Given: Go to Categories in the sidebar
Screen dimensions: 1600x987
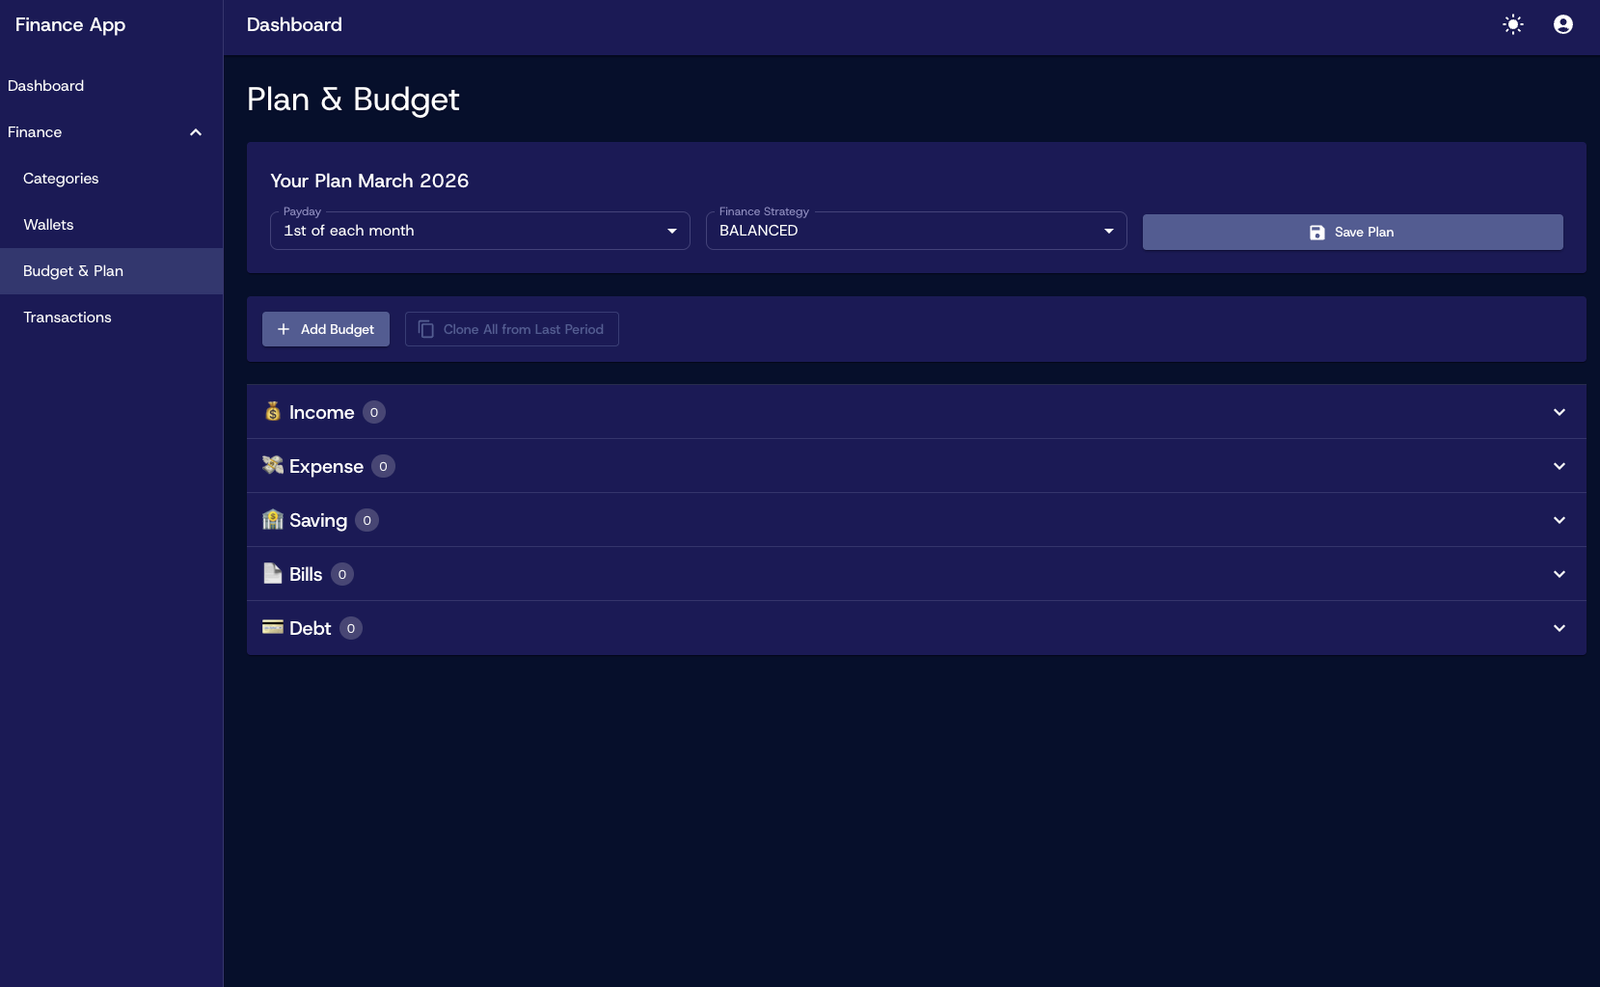Looking at the screenshot, I should tap(61, 178).
